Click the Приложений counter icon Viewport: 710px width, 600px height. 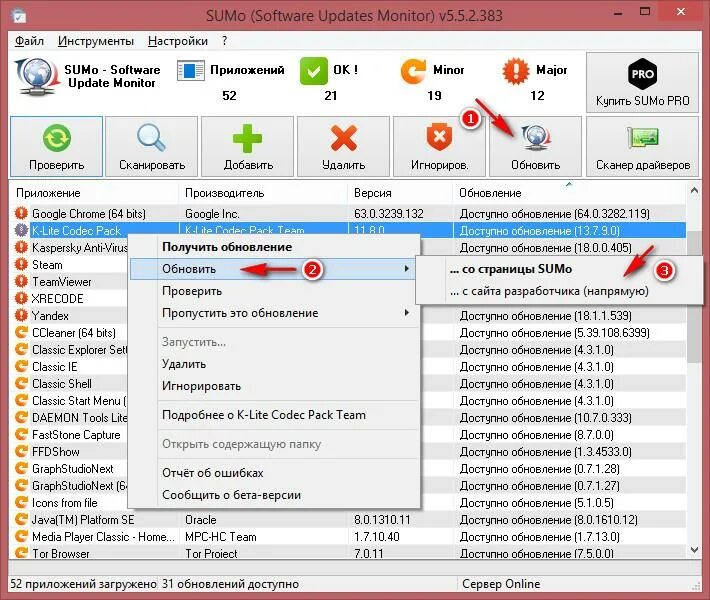[x=191, y=71]
